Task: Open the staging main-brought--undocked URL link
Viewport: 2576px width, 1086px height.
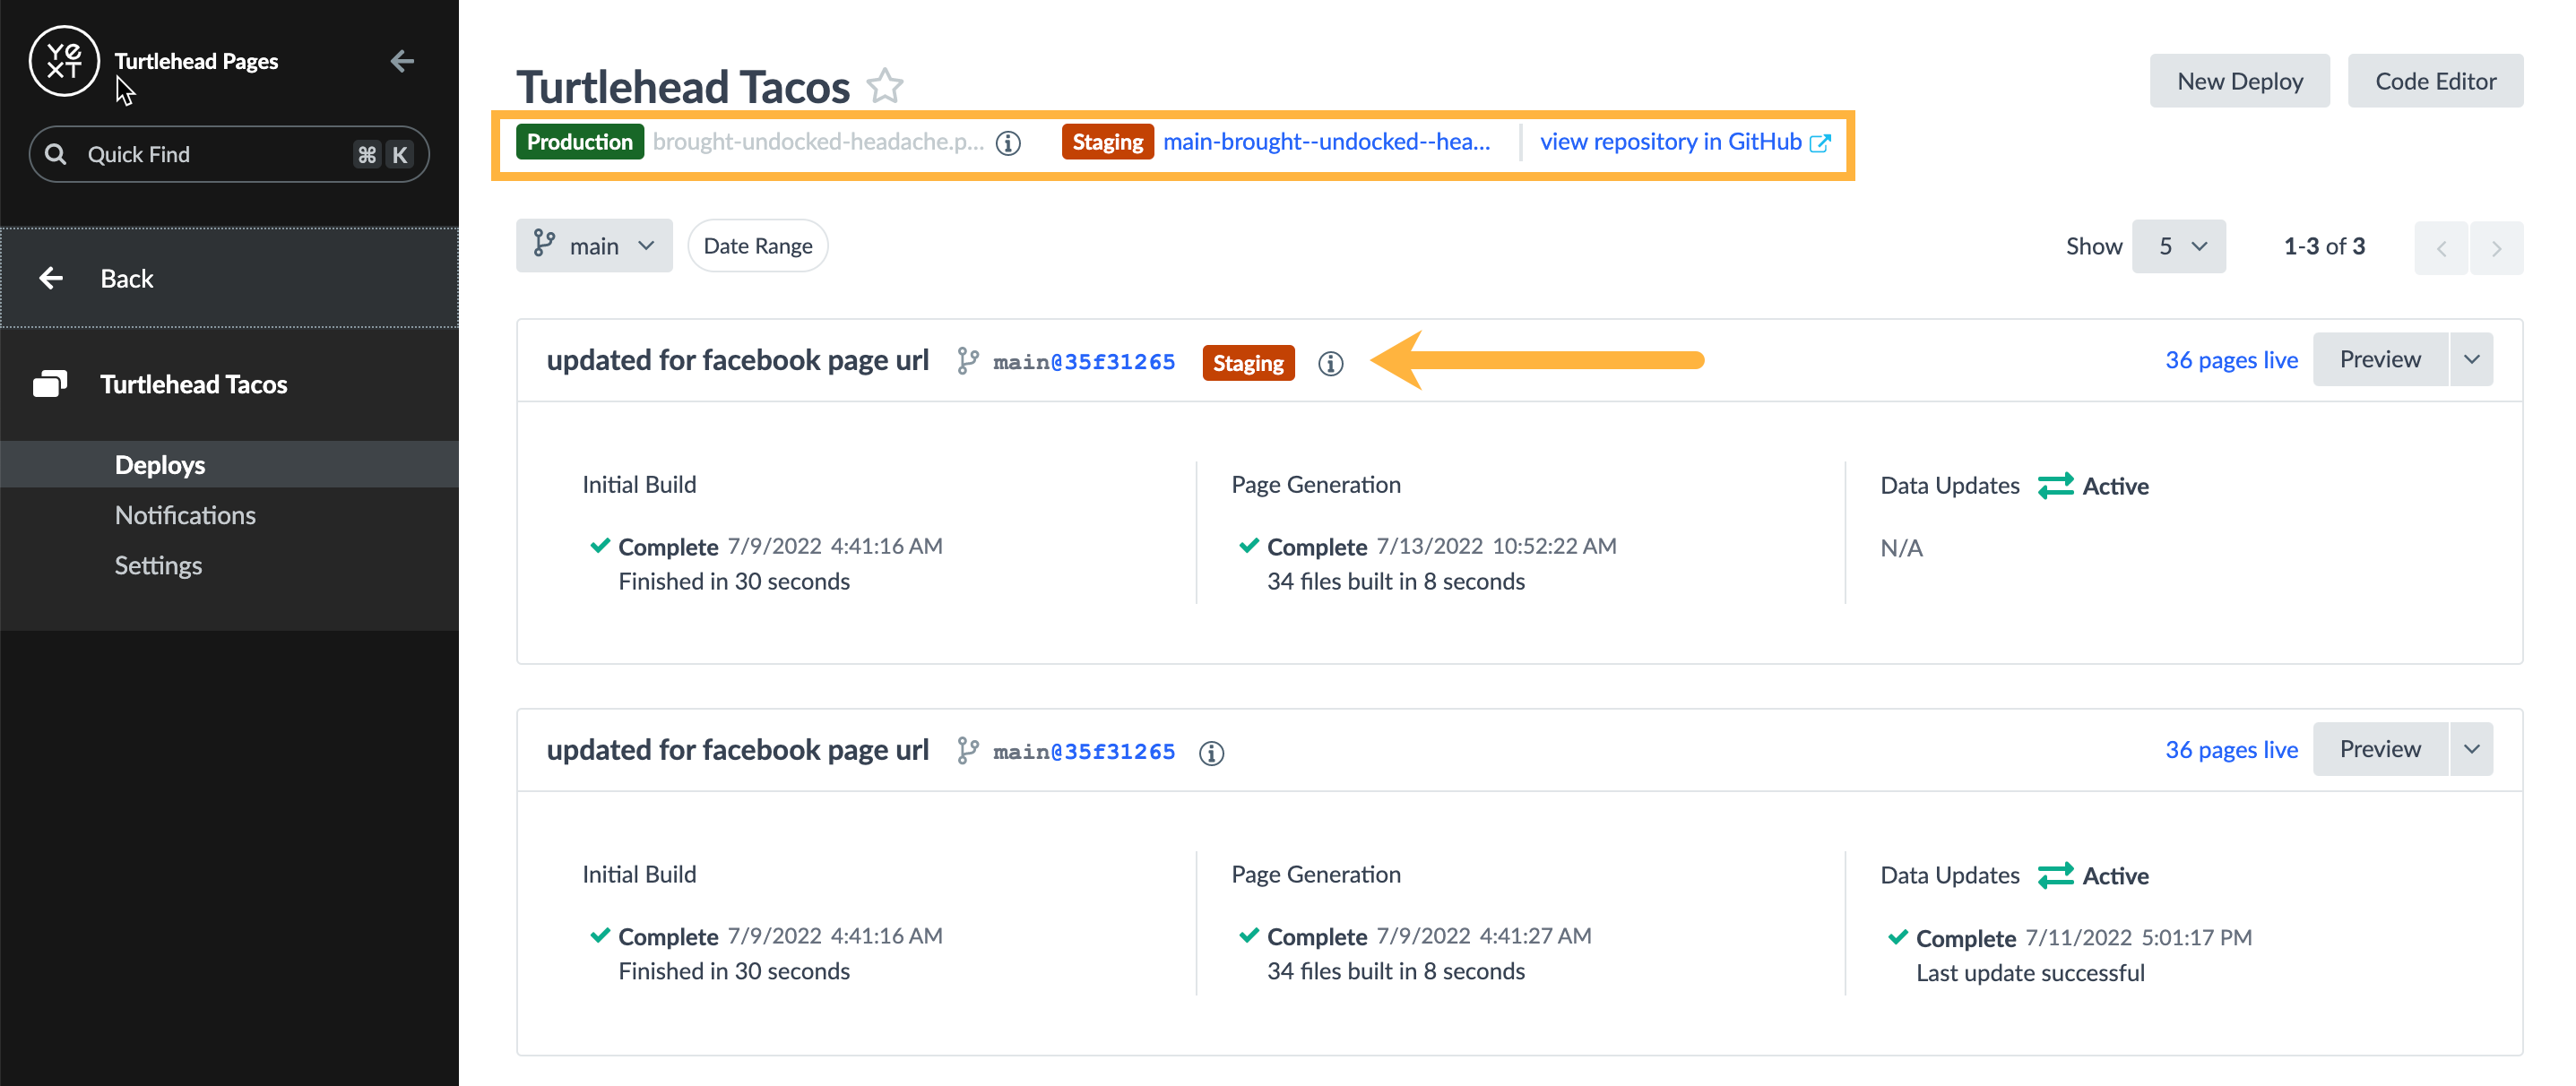Action: 1326,142
